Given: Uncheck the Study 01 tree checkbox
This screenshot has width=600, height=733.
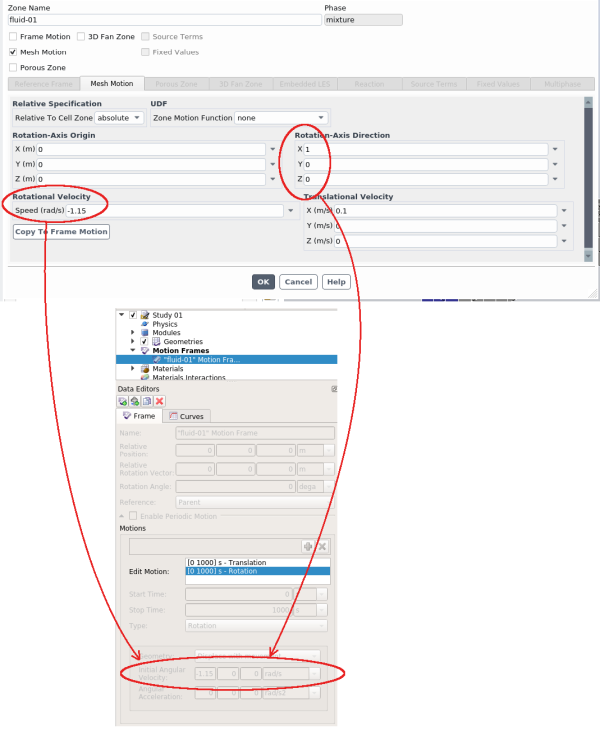Looking at the screenshot, I should point(133,315).
